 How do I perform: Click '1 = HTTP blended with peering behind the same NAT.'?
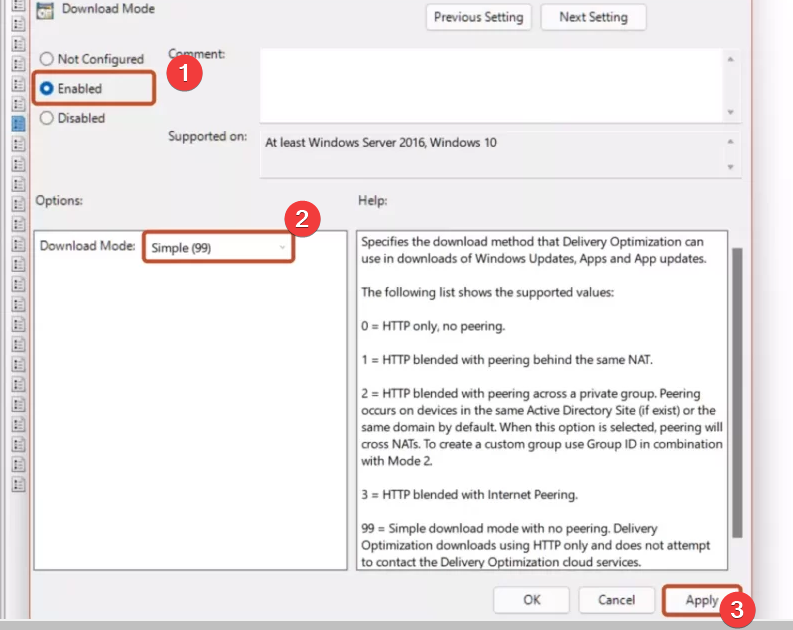(x=507, y=359)
